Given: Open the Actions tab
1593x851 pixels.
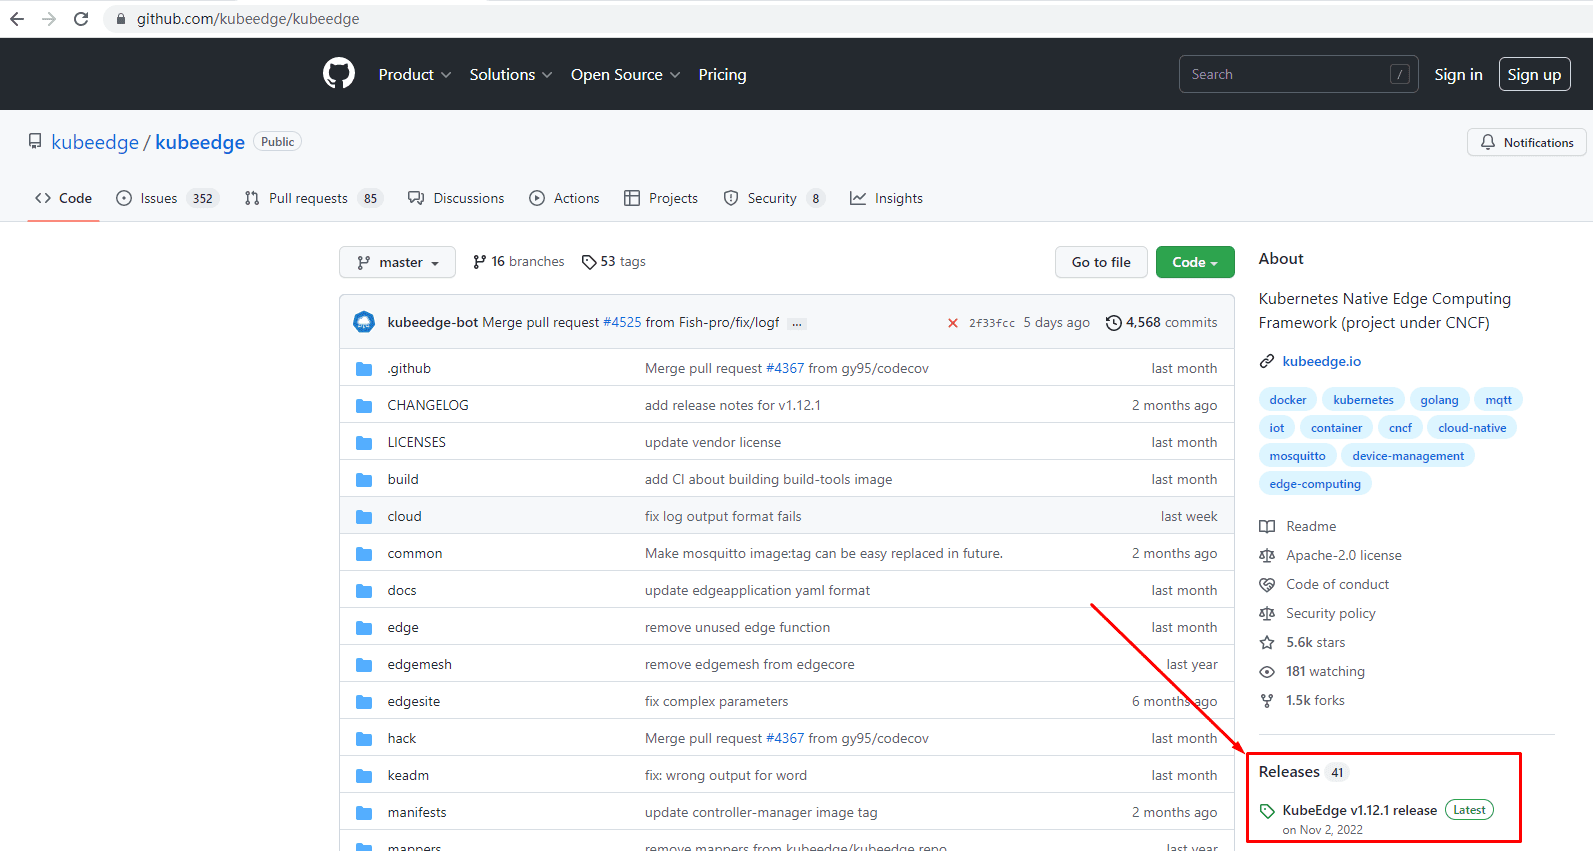Looking at the screenshot, I should [564, 198].
